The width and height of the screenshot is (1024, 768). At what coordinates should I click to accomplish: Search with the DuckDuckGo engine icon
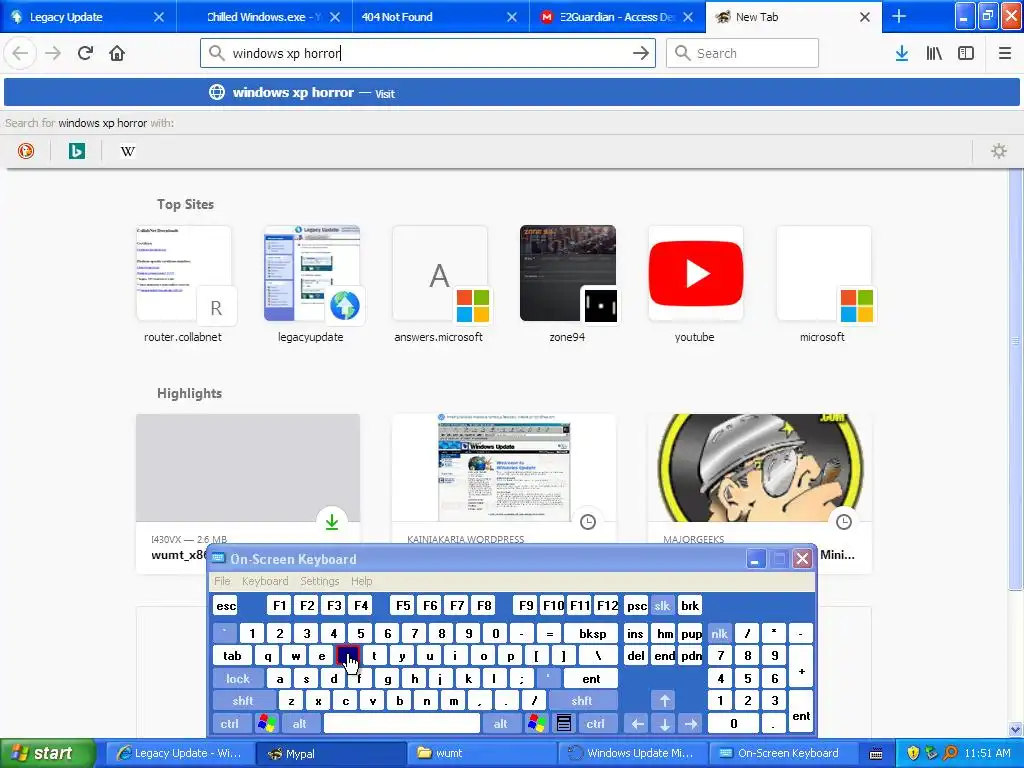[x=25, y=151]
